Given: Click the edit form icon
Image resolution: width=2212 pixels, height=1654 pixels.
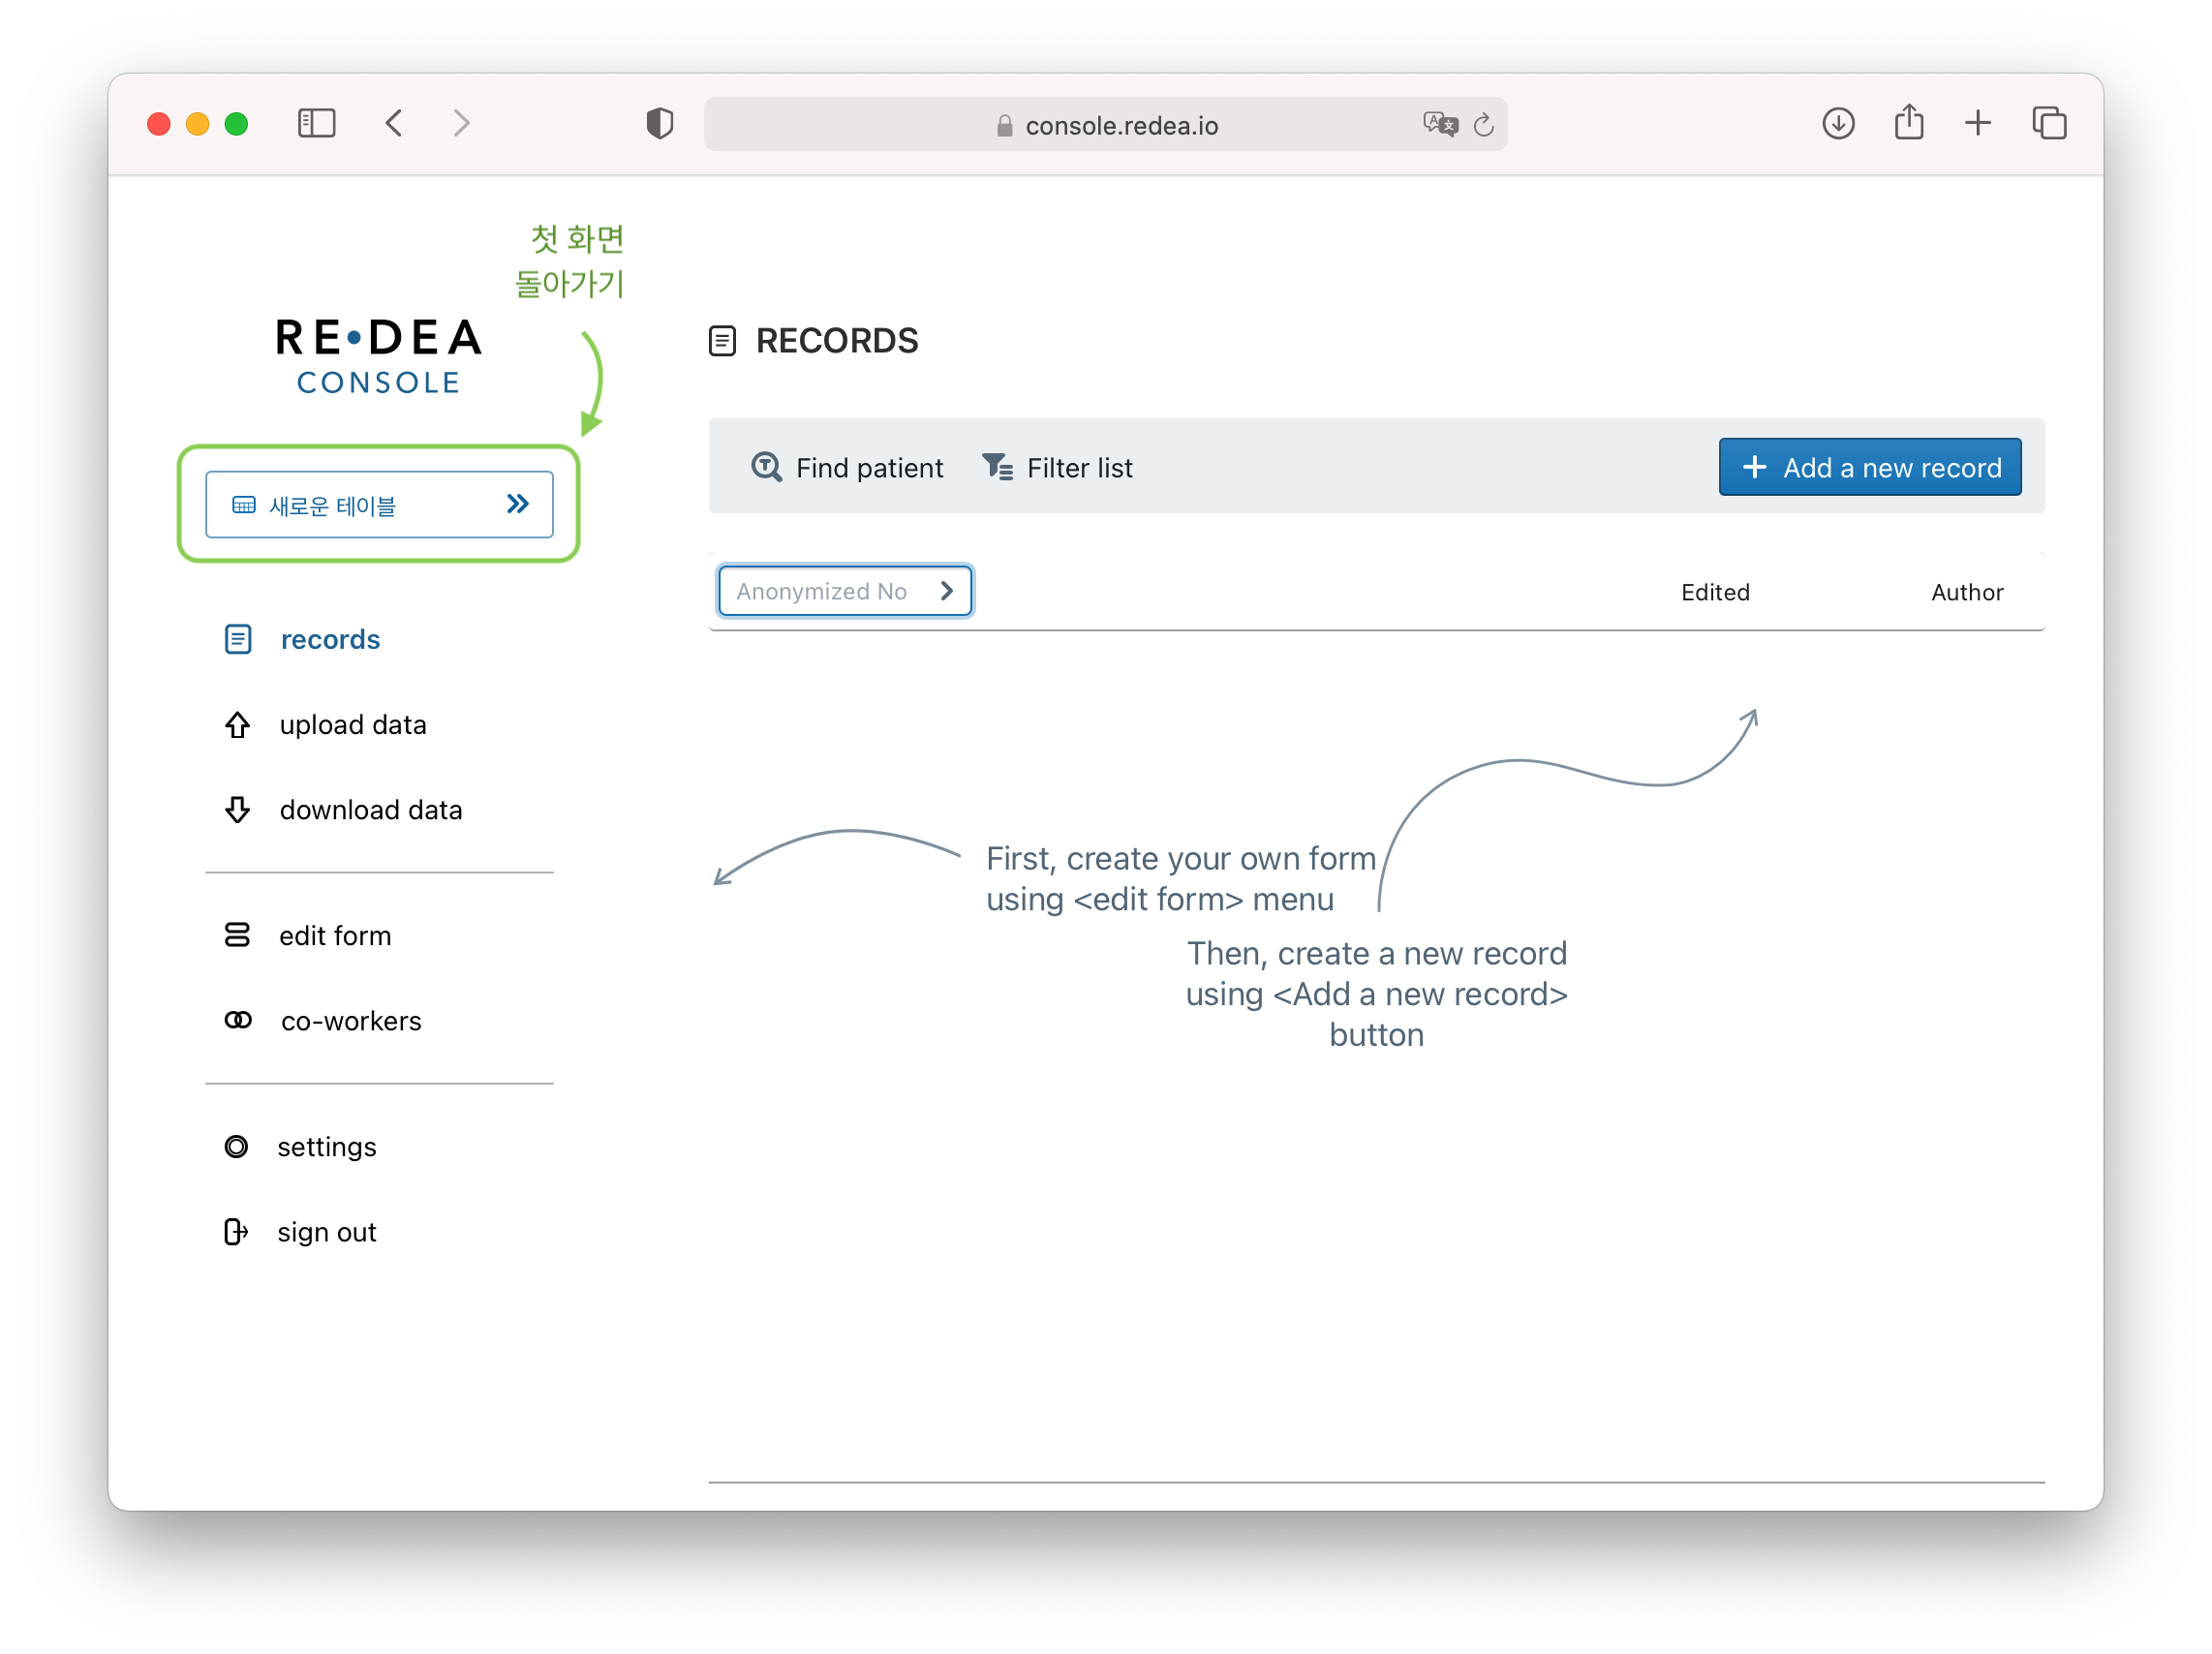Looking at the screenshot, I should pos(237,936).
